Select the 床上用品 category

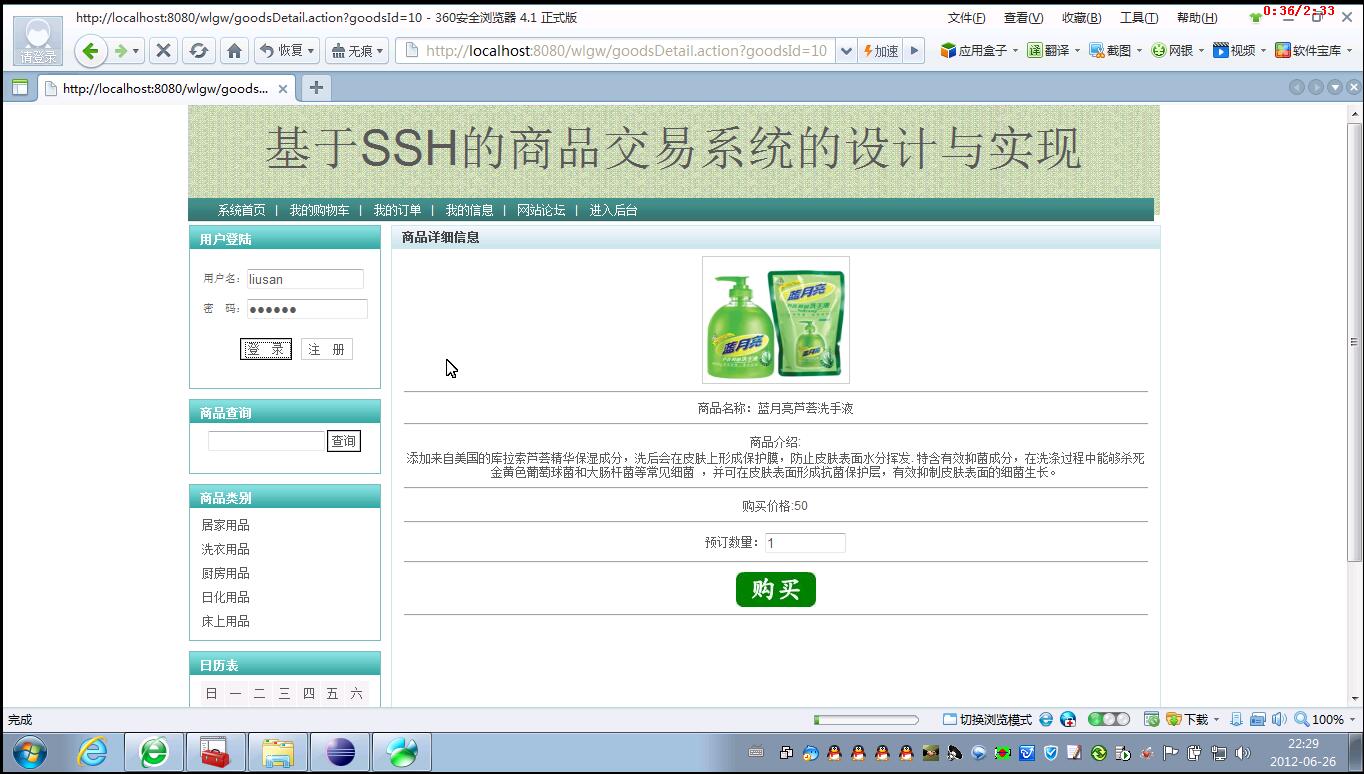[x=225, y=621]
